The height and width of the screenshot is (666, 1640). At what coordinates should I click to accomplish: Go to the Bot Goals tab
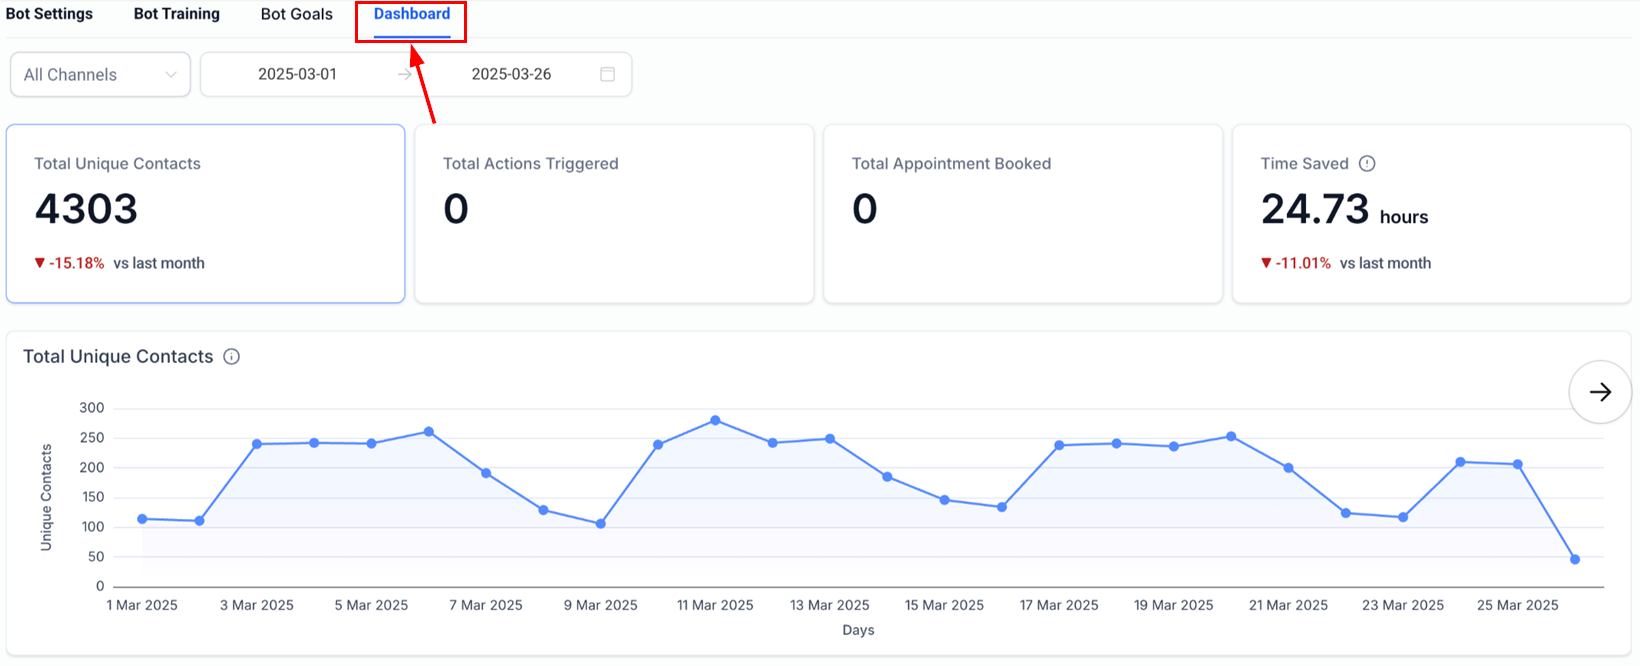point(297,14)
